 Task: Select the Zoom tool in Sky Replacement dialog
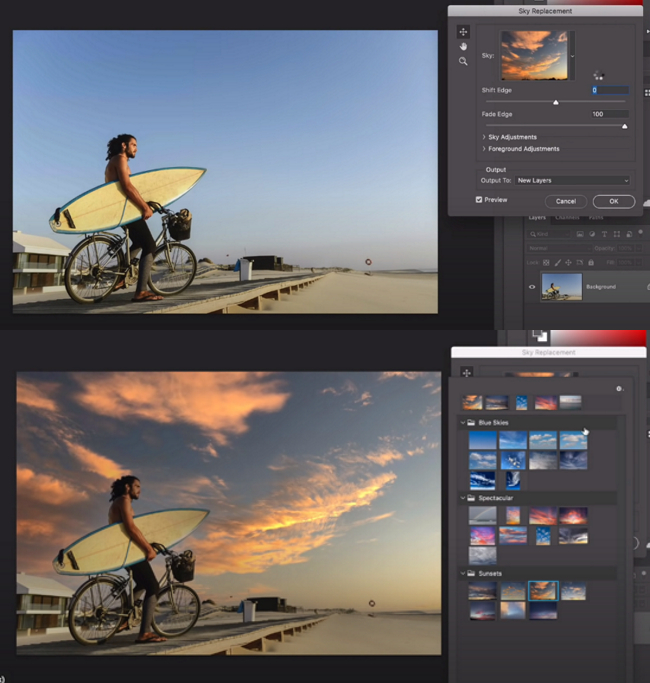463,61
